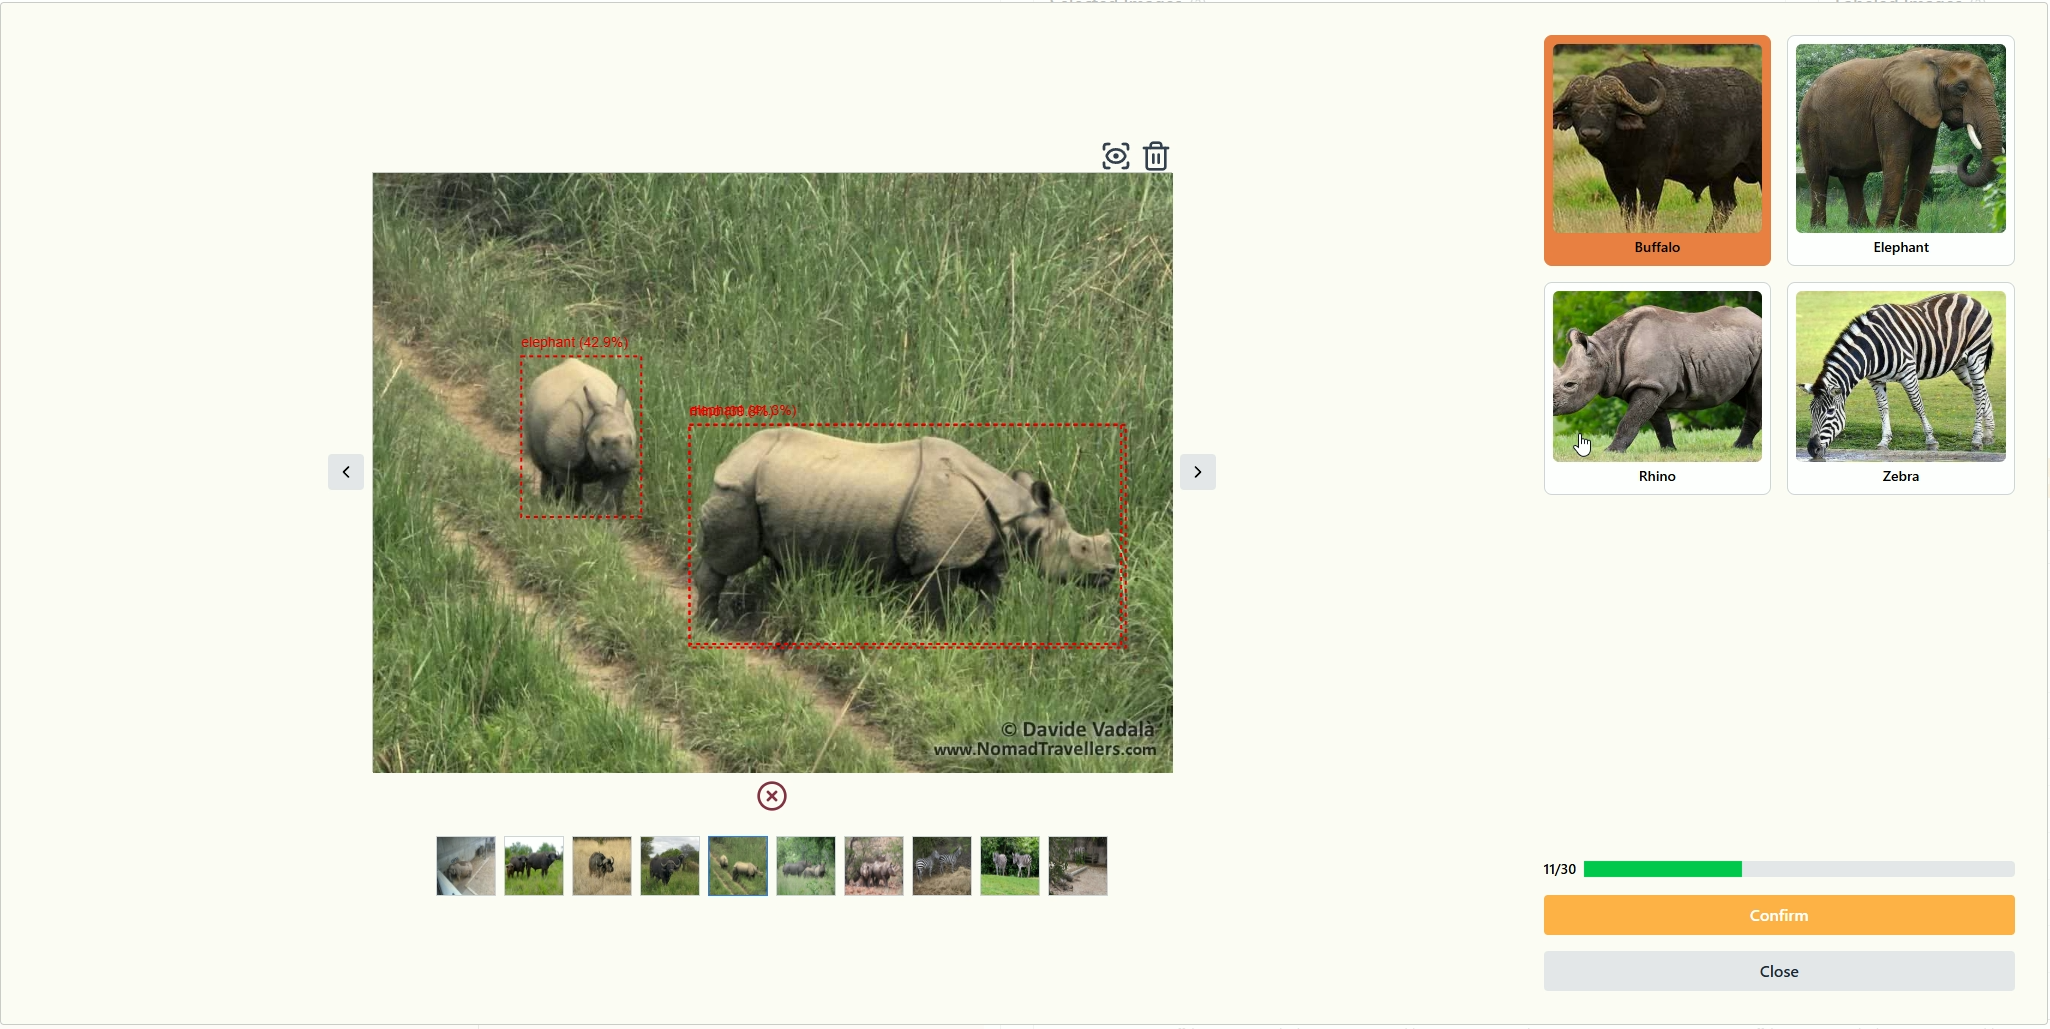Select the Elephant class card
The height and width of the screenshot is (1029, 2050).
pos(1900,150)
